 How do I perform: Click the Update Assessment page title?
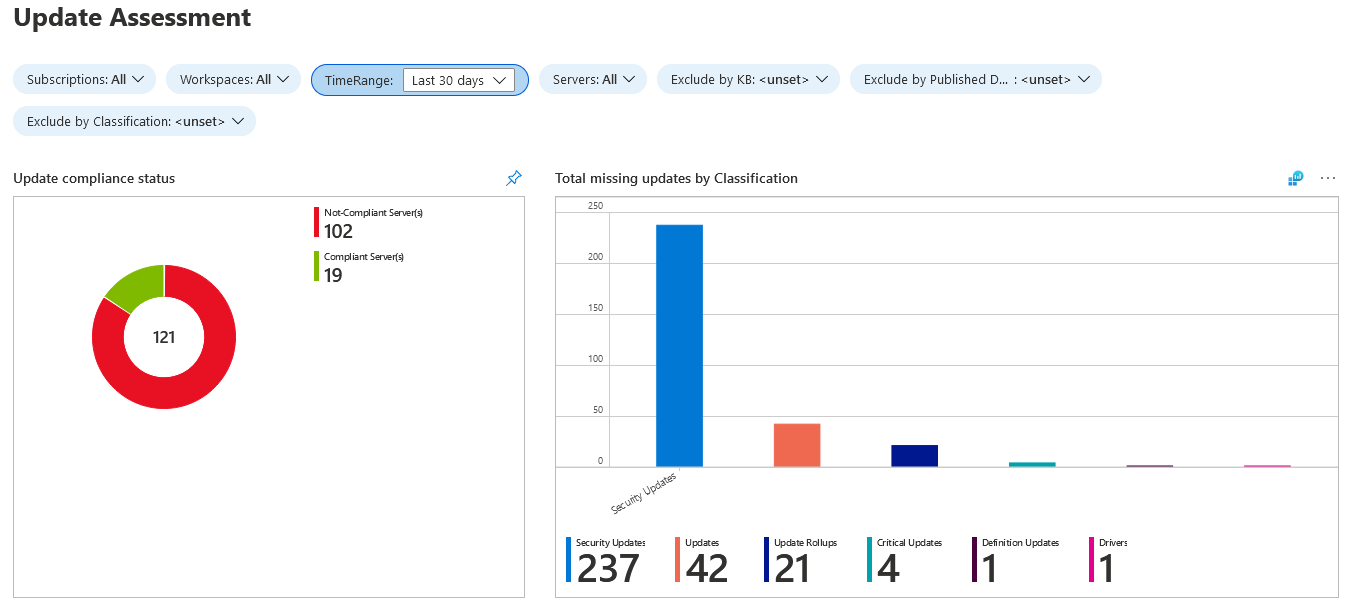(132, 17)
